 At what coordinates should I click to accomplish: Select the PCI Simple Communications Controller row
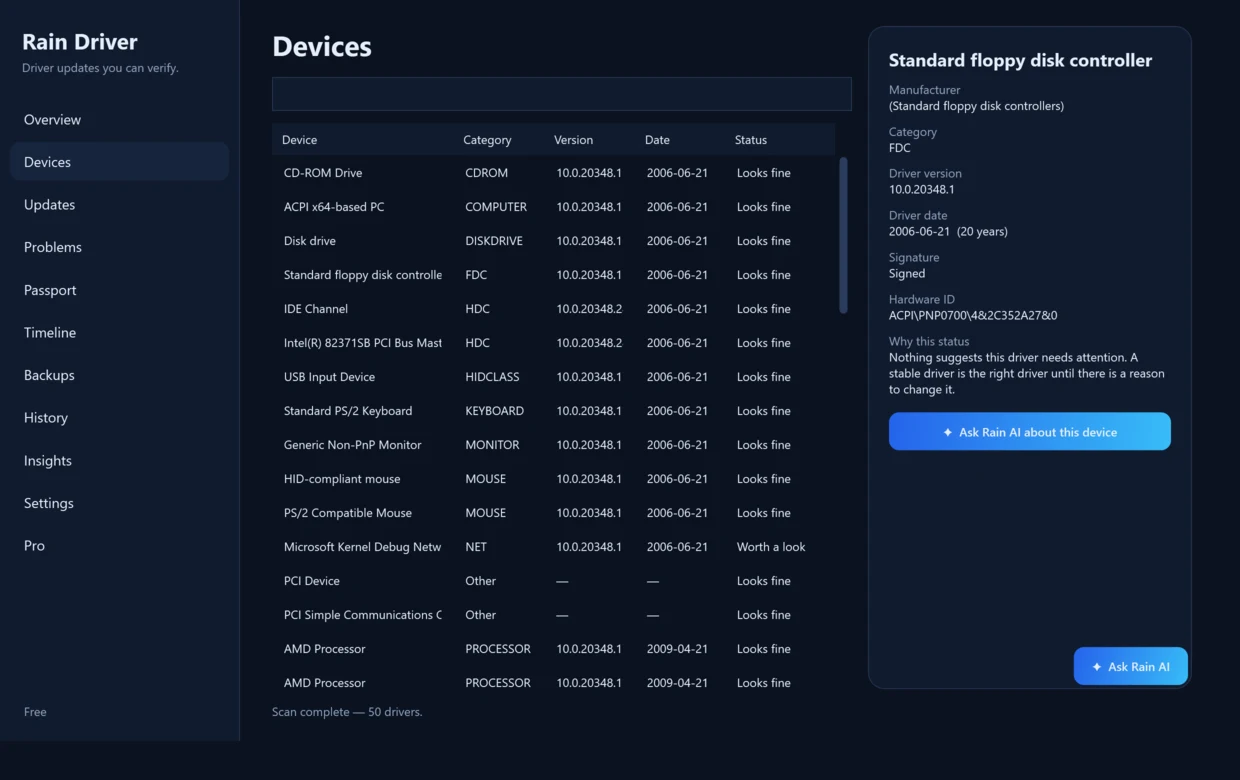pyautogui.click(x=553, y=615)
